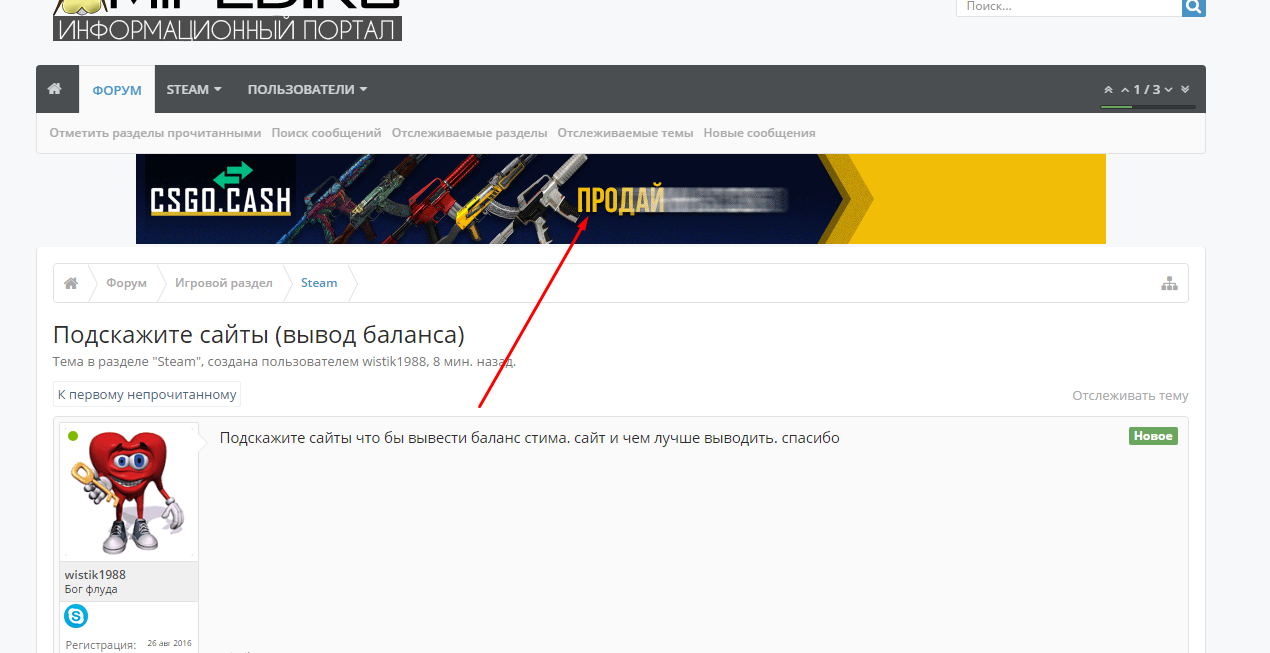Open Steam breadcrumb

point(319,283)
